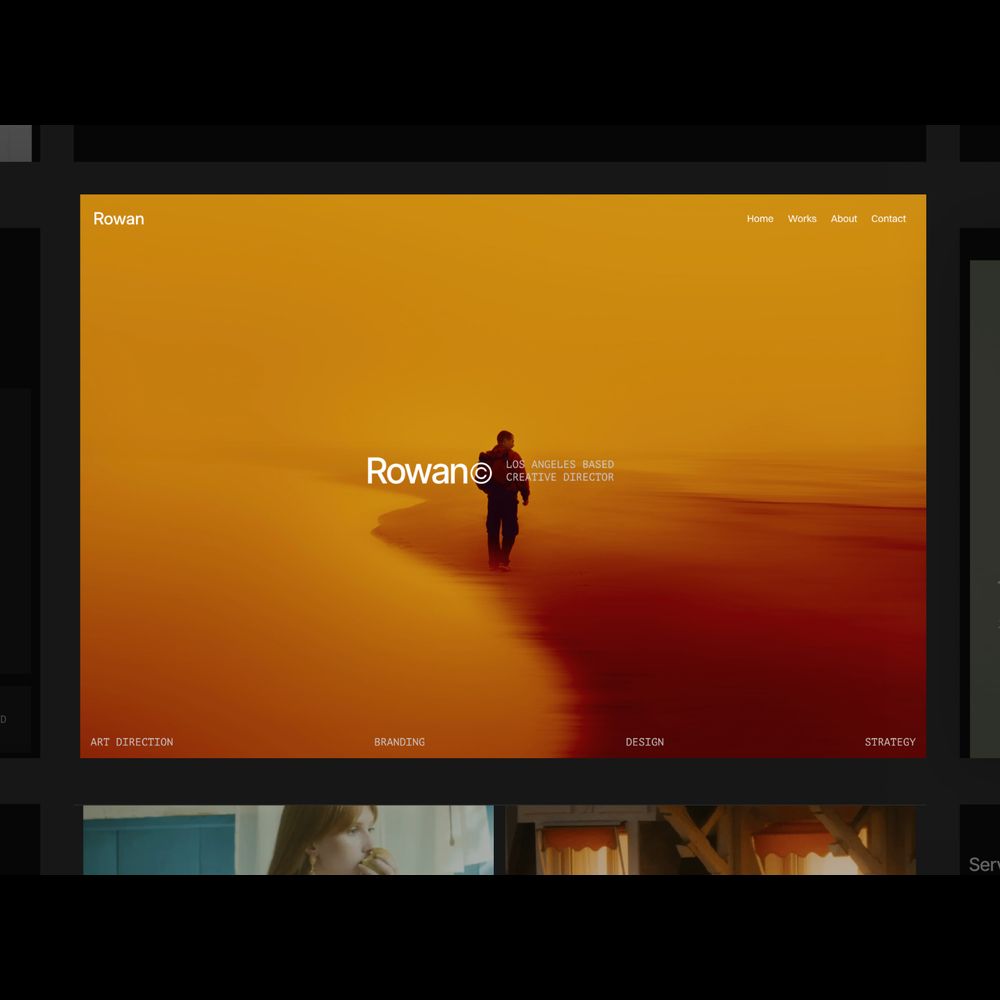
Task: Click the Strategy label
Action: coord(890,742)
